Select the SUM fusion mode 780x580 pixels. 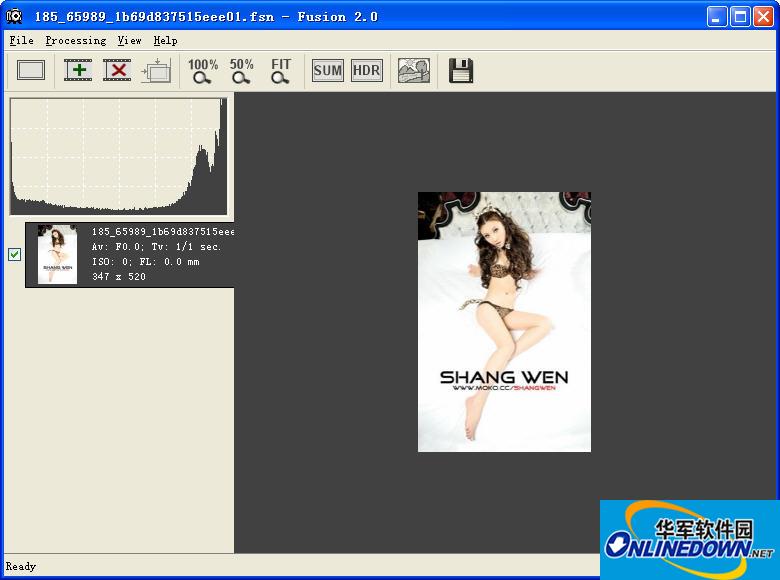click(x=327, y=70)
